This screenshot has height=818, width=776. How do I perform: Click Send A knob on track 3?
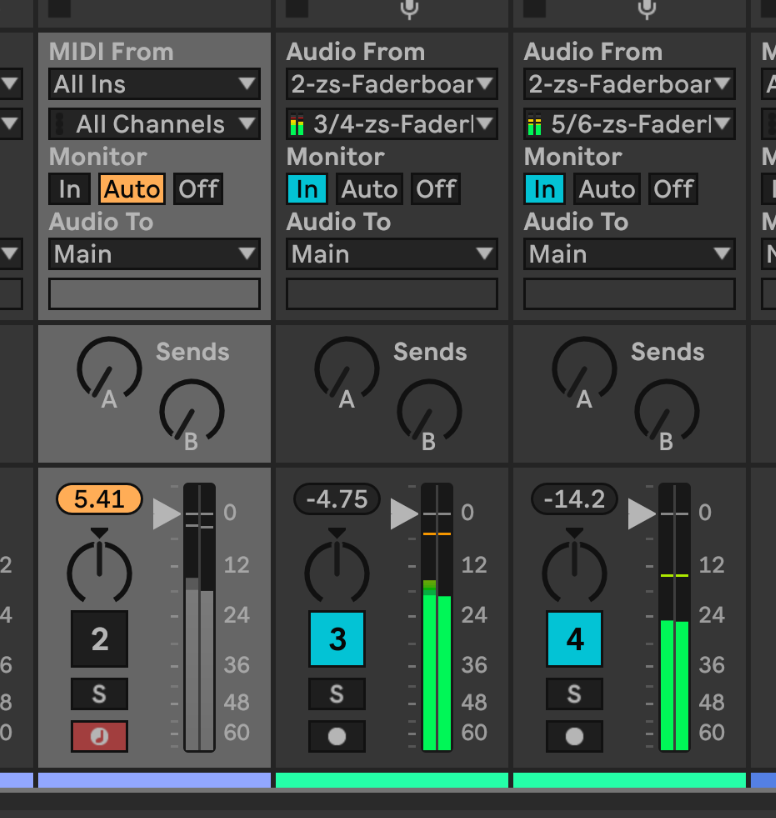(347, 368)
